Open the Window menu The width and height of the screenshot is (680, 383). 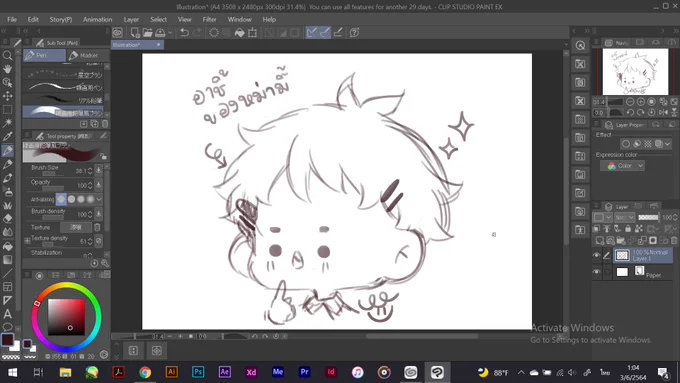tap(239, 20)
